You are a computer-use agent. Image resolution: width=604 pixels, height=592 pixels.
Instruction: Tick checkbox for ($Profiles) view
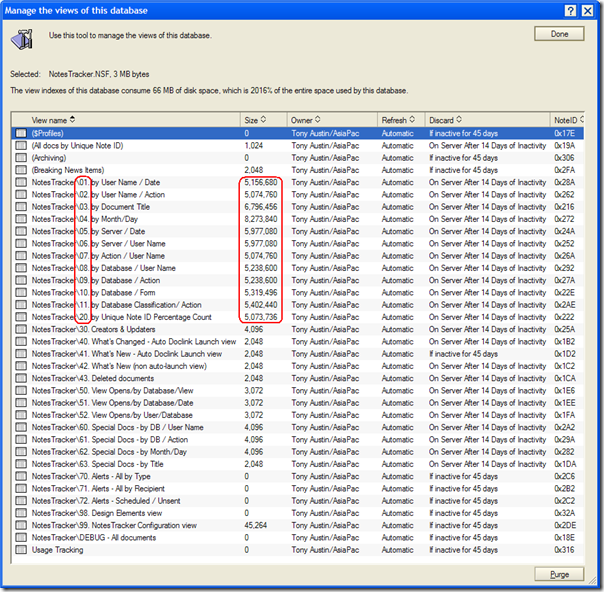pyautogui.click(x=21, y=133)
